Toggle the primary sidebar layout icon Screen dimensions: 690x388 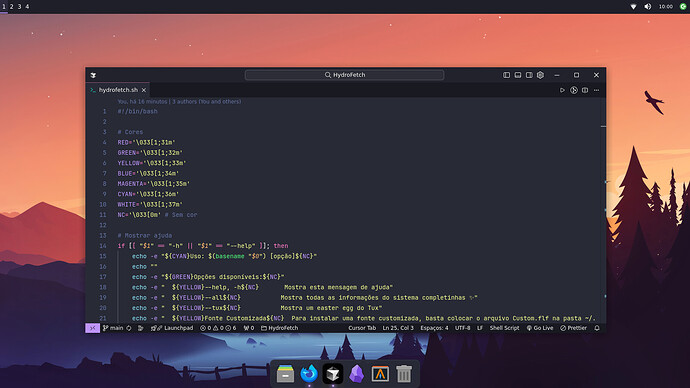506,75
